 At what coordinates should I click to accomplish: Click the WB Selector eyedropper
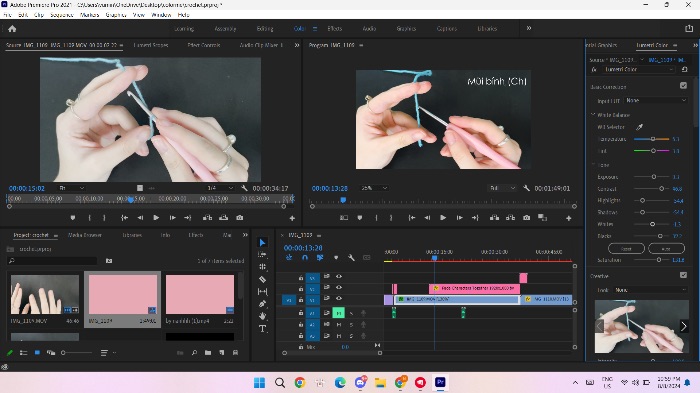639,127
